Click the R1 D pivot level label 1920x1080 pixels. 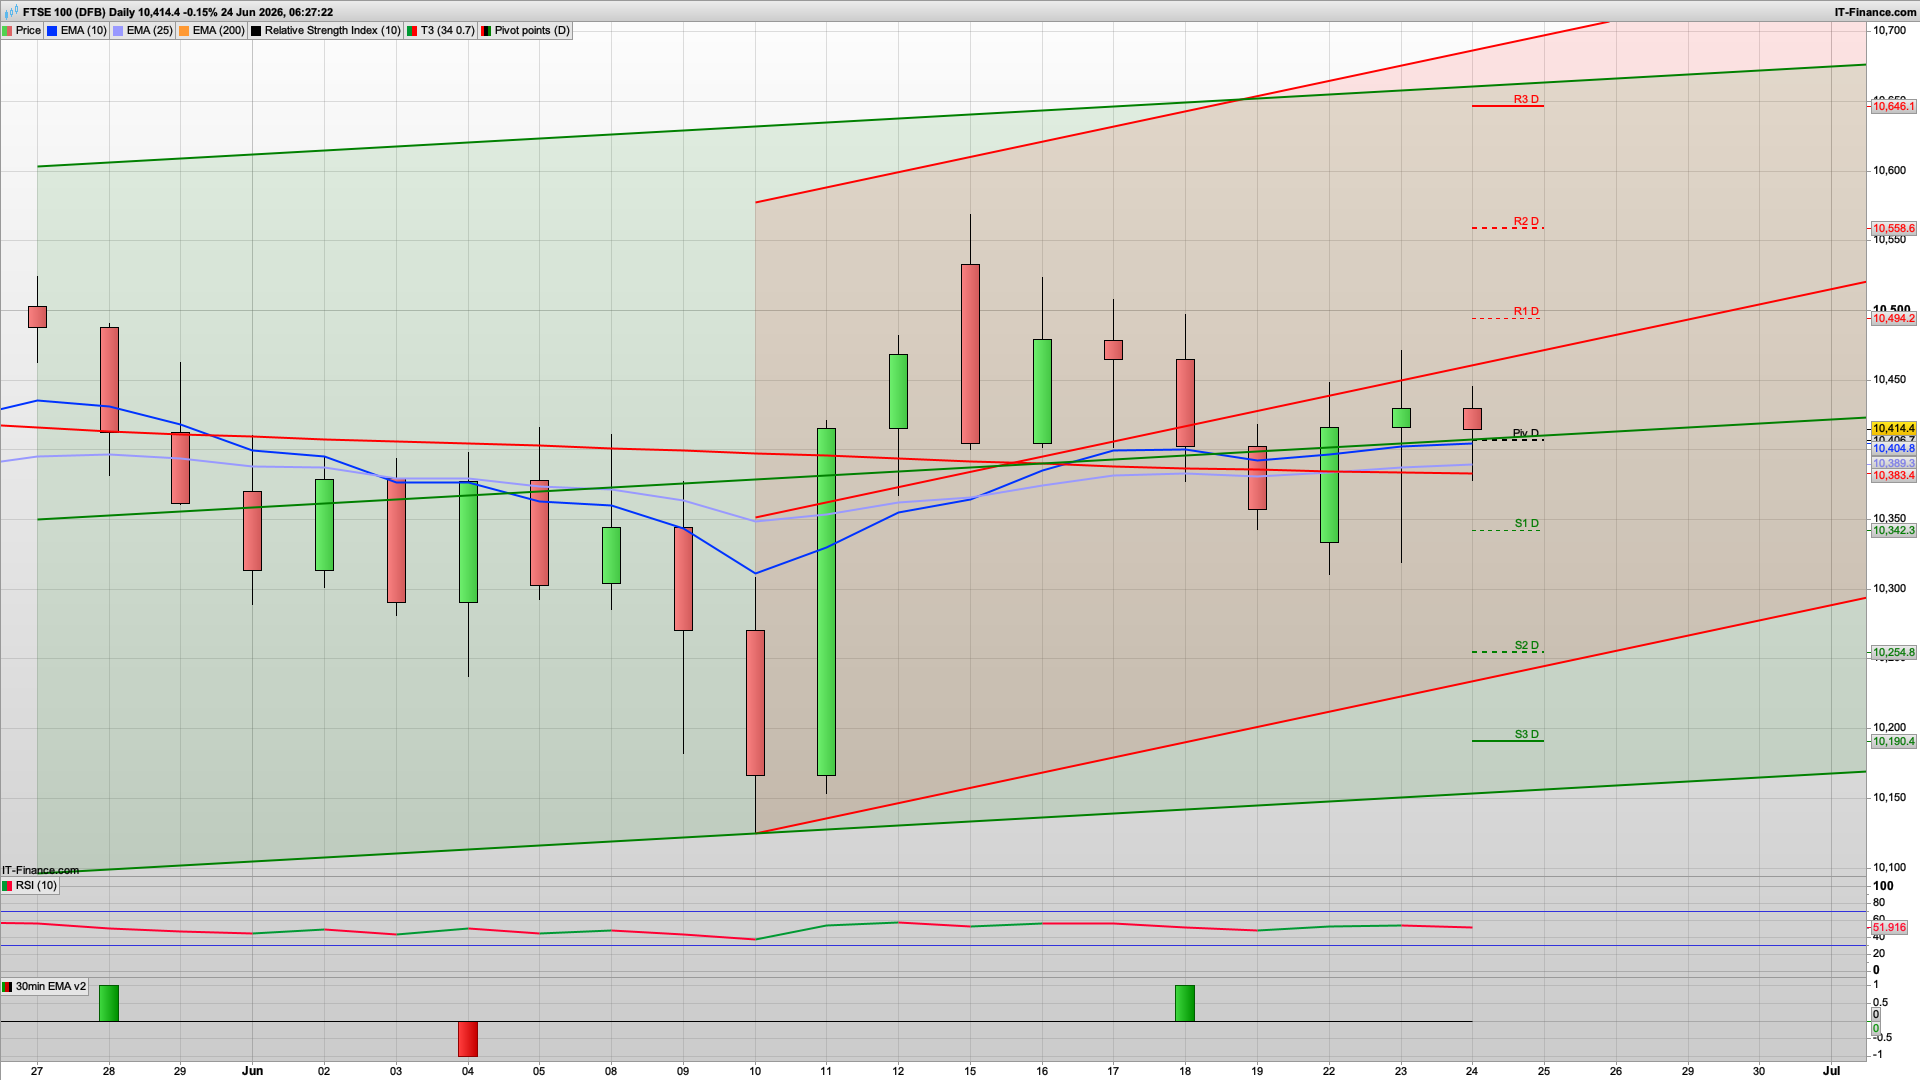[x=1526, y=312]
